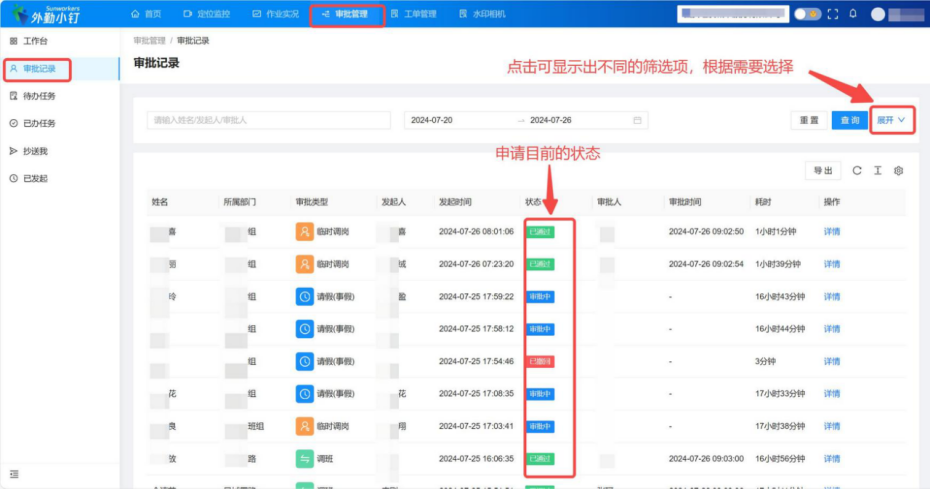Click 已通过 status tag in 08:01:06 row

540,232
